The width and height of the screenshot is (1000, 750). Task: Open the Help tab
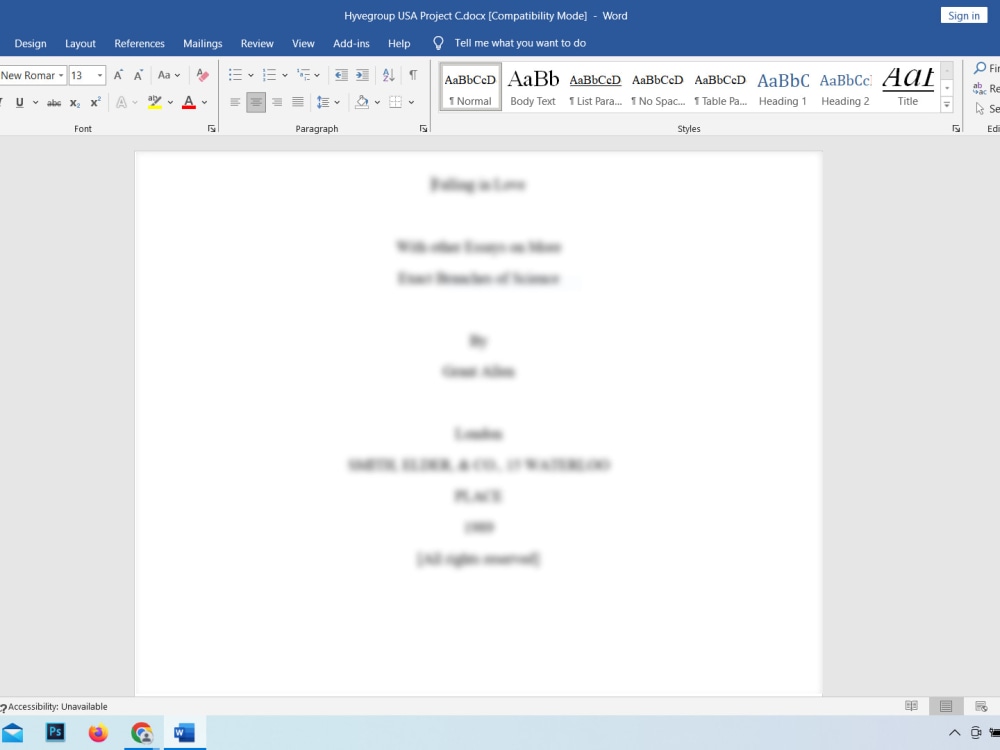point(399,43)
